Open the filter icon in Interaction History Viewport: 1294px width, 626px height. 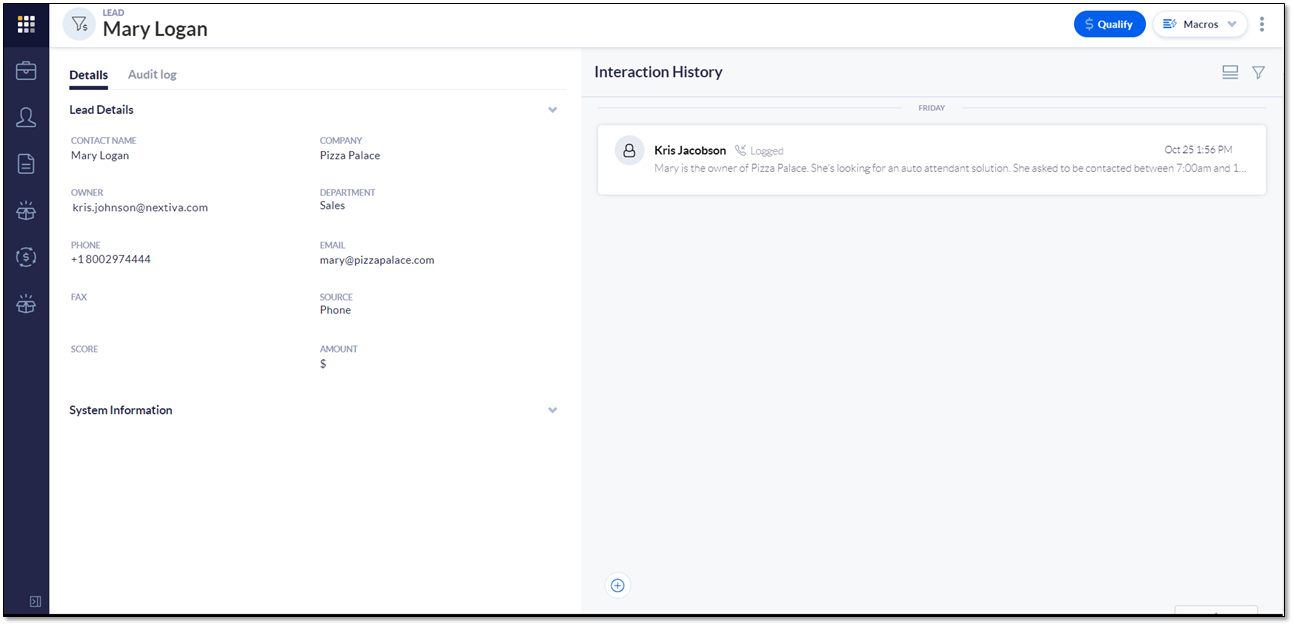tap(1258, 72)
